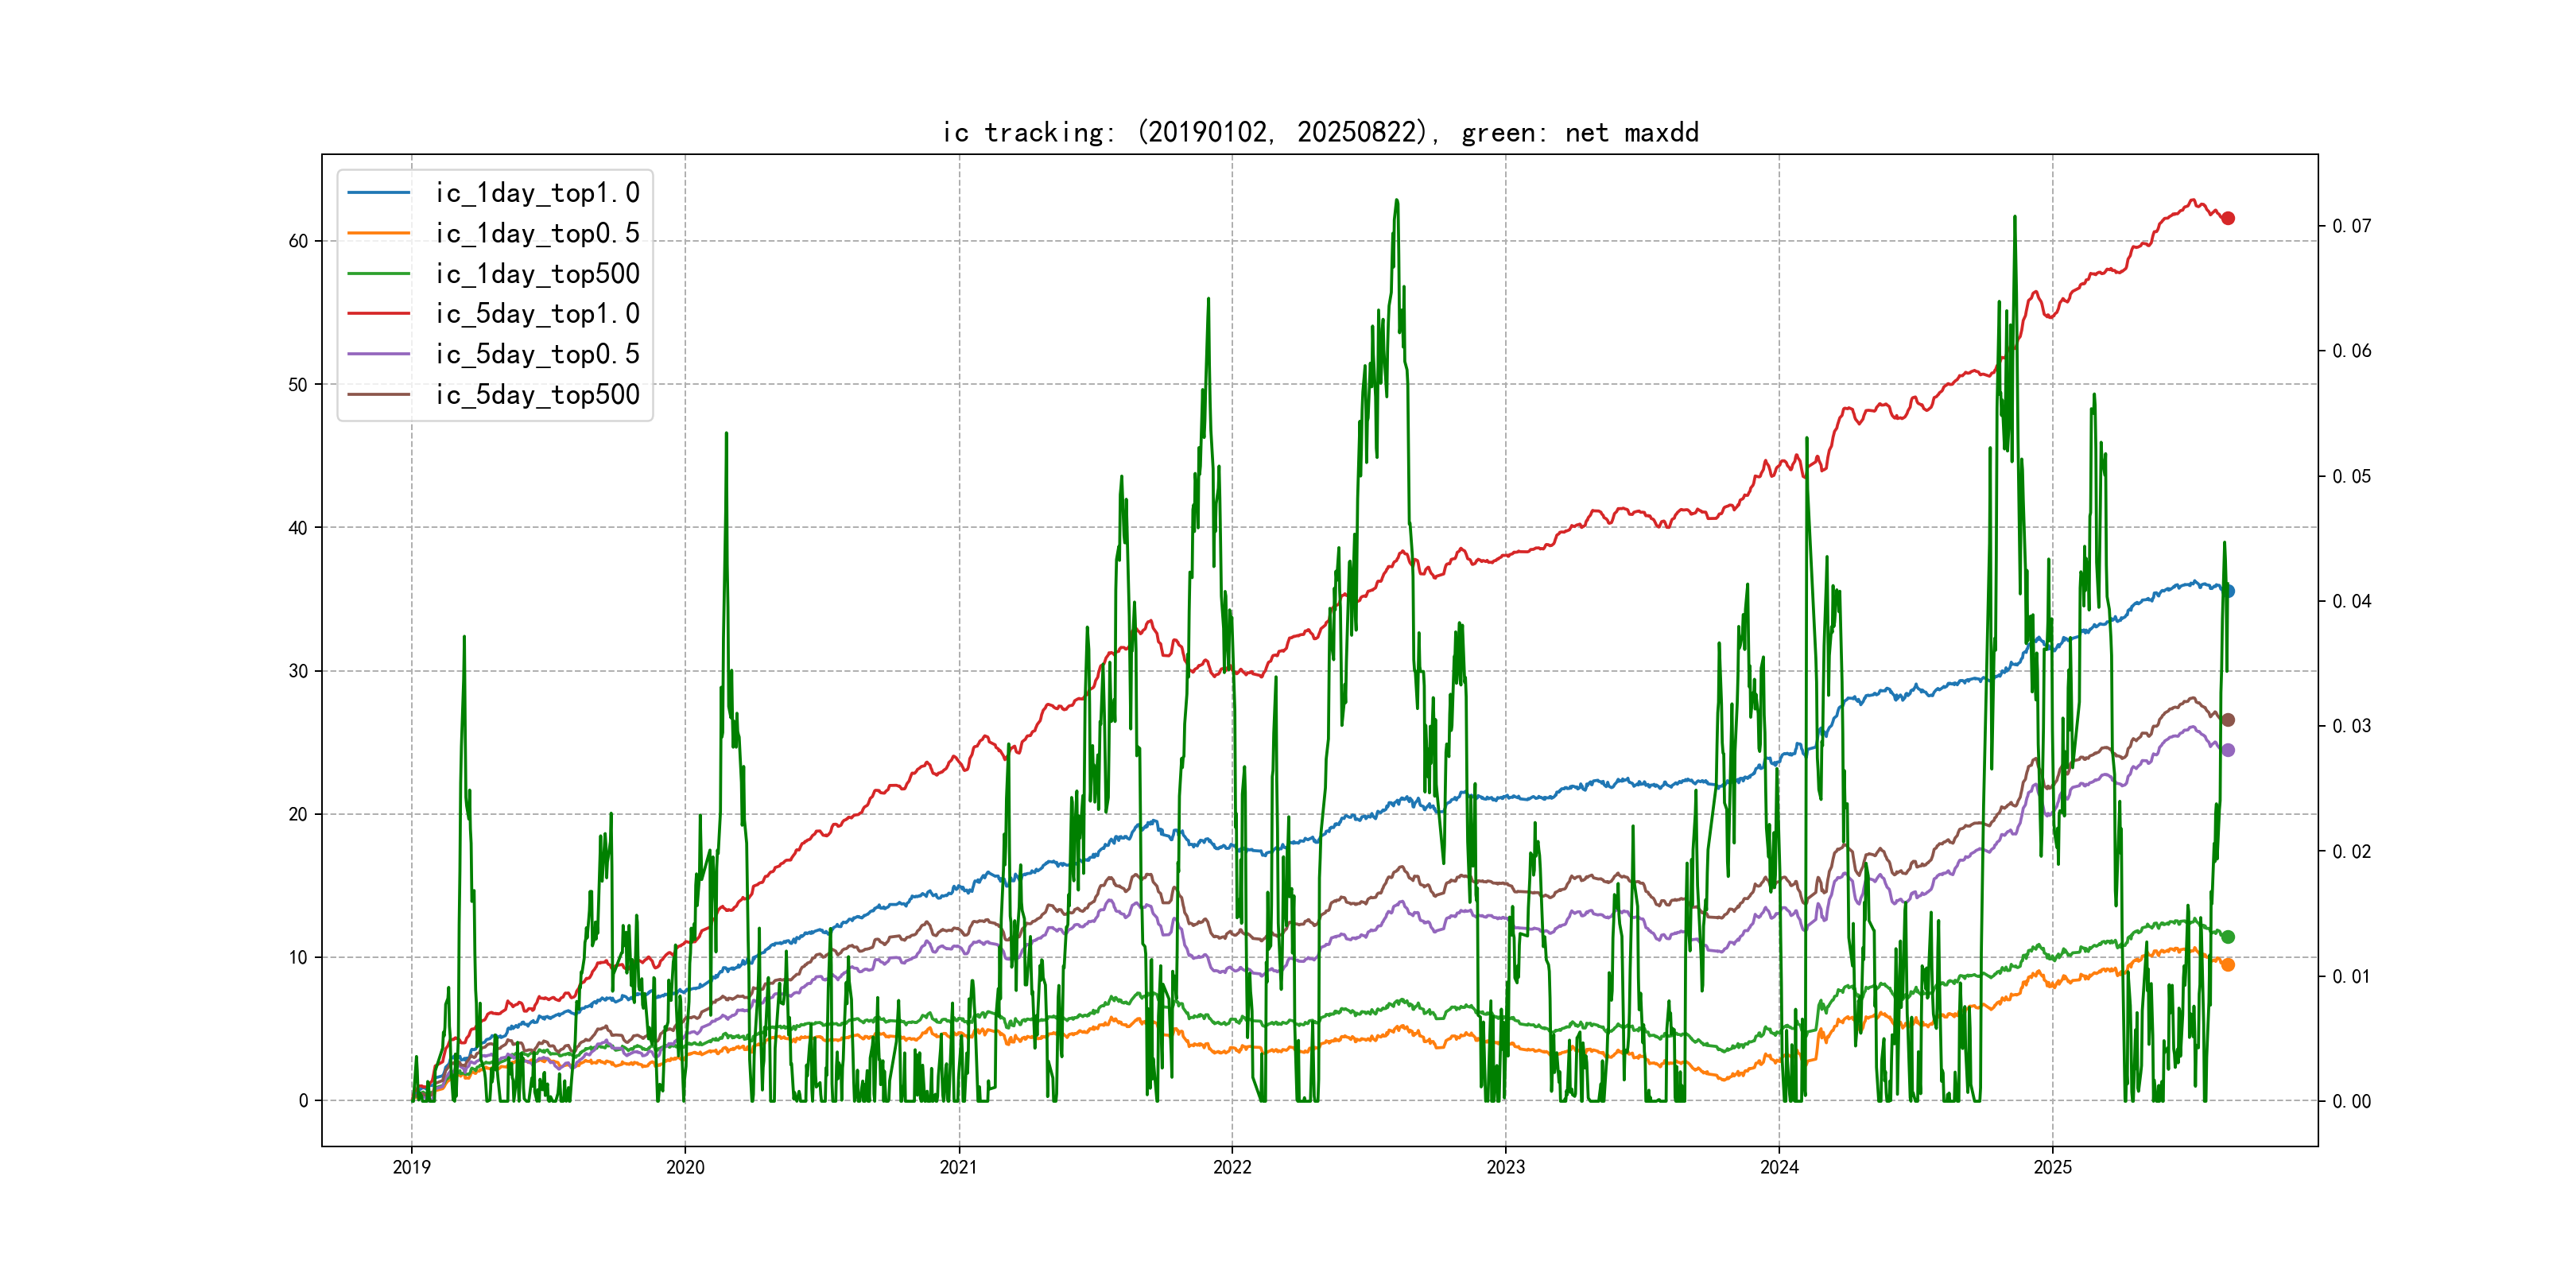The width and height of the screenshot is (2576, 1288).
Task: Click the 2022 x-axis tick label
Action: pos(1232,1167)
